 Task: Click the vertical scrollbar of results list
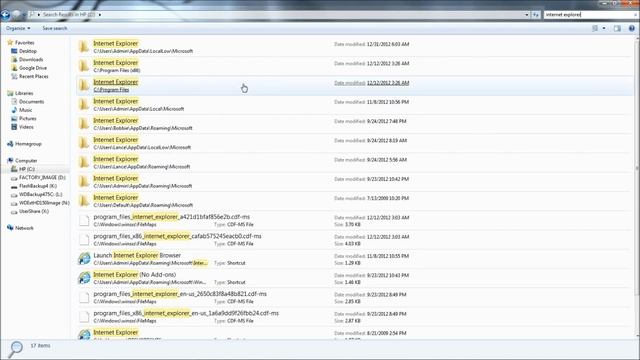(x=637, y=167)
